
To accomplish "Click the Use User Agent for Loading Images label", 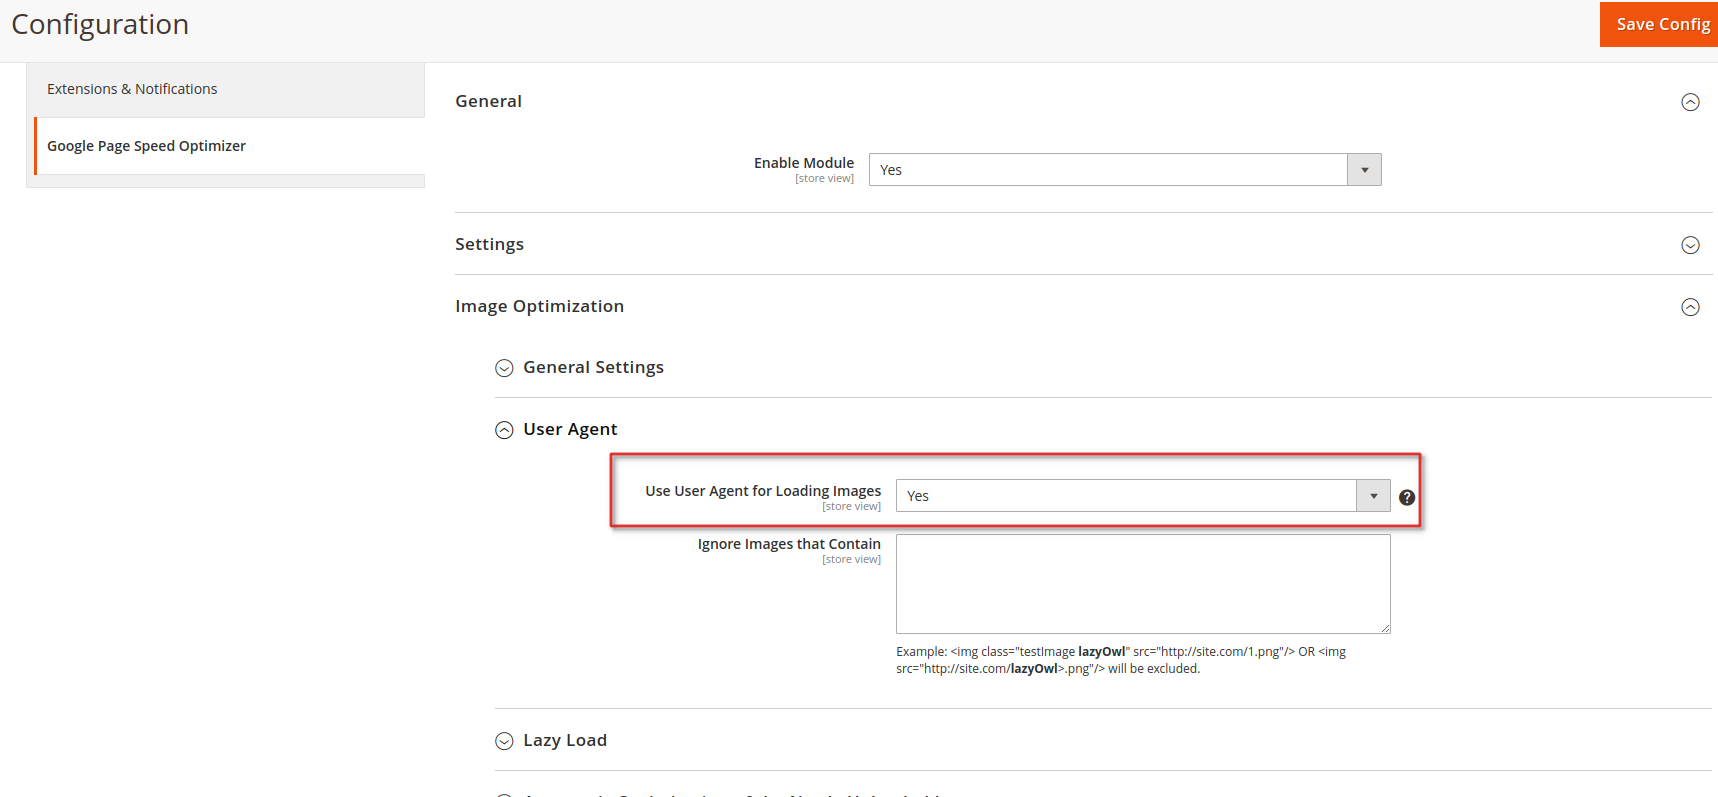I will pyautogui.click(x=763, y=491).
